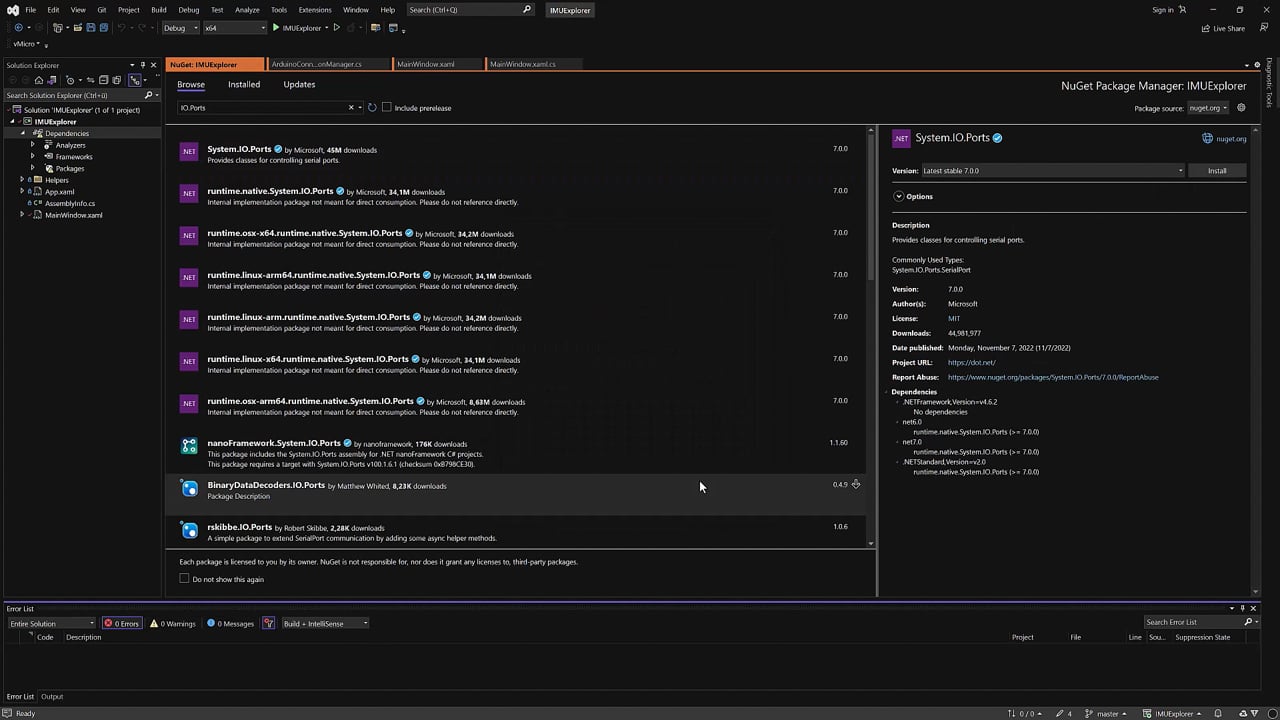Click the Undo toolbar icon
1280x720 pixels.
(x=121, y=28)
